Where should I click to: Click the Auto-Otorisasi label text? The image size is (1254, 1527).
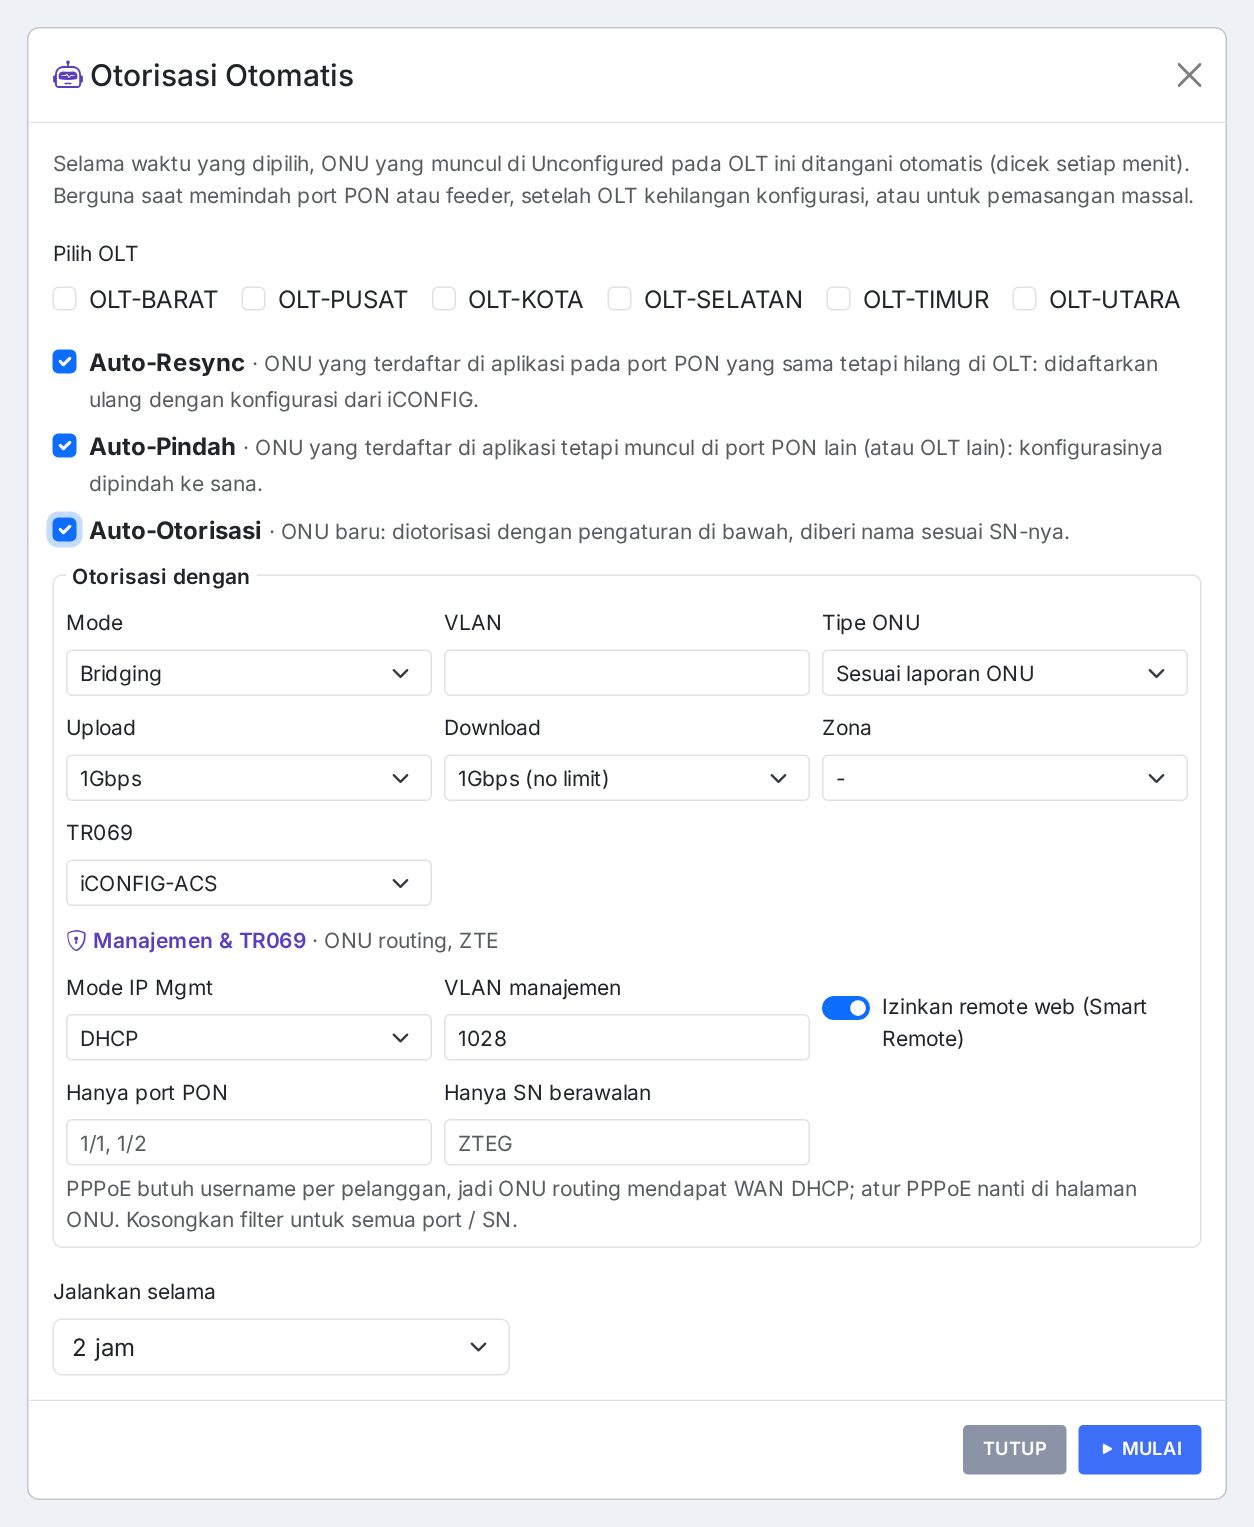[175, 530]
